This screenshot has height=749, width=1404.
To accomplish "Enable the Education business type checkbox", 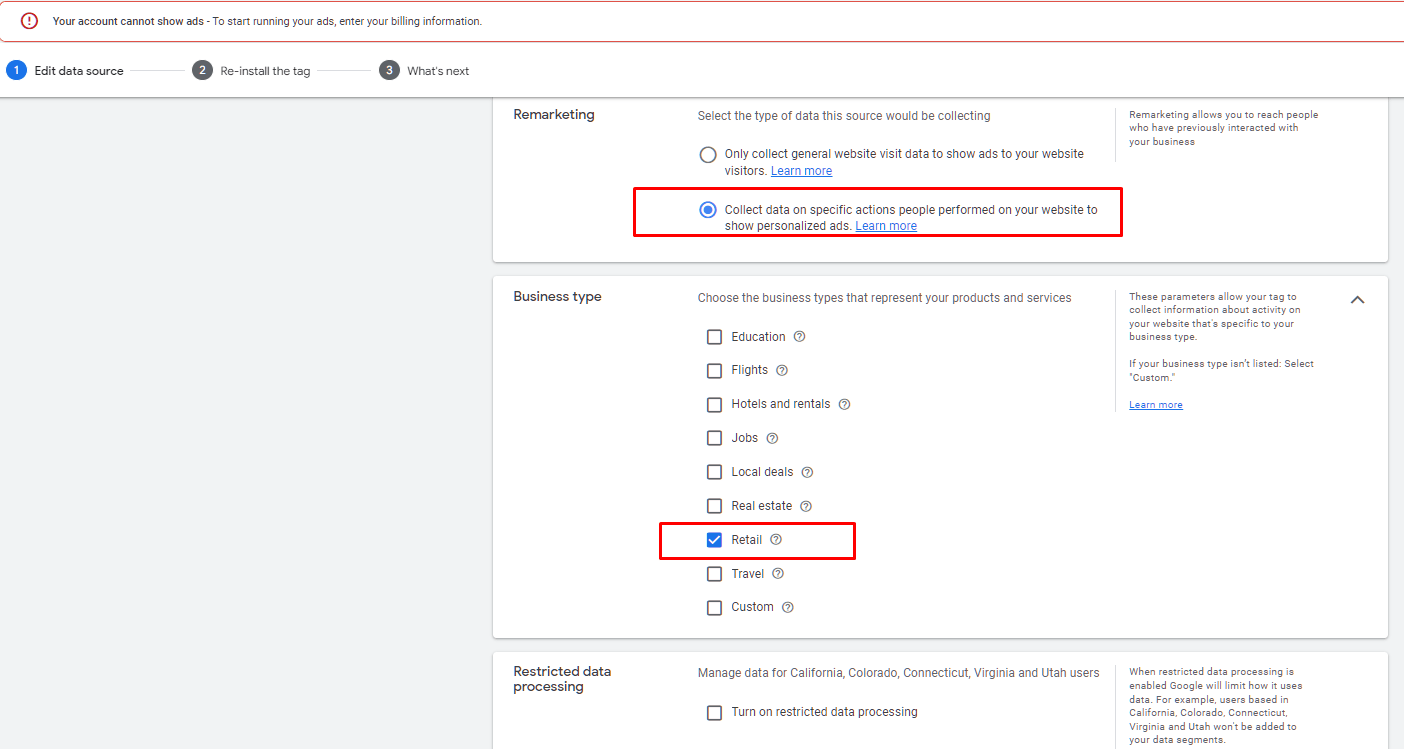I will pos(714,337).
